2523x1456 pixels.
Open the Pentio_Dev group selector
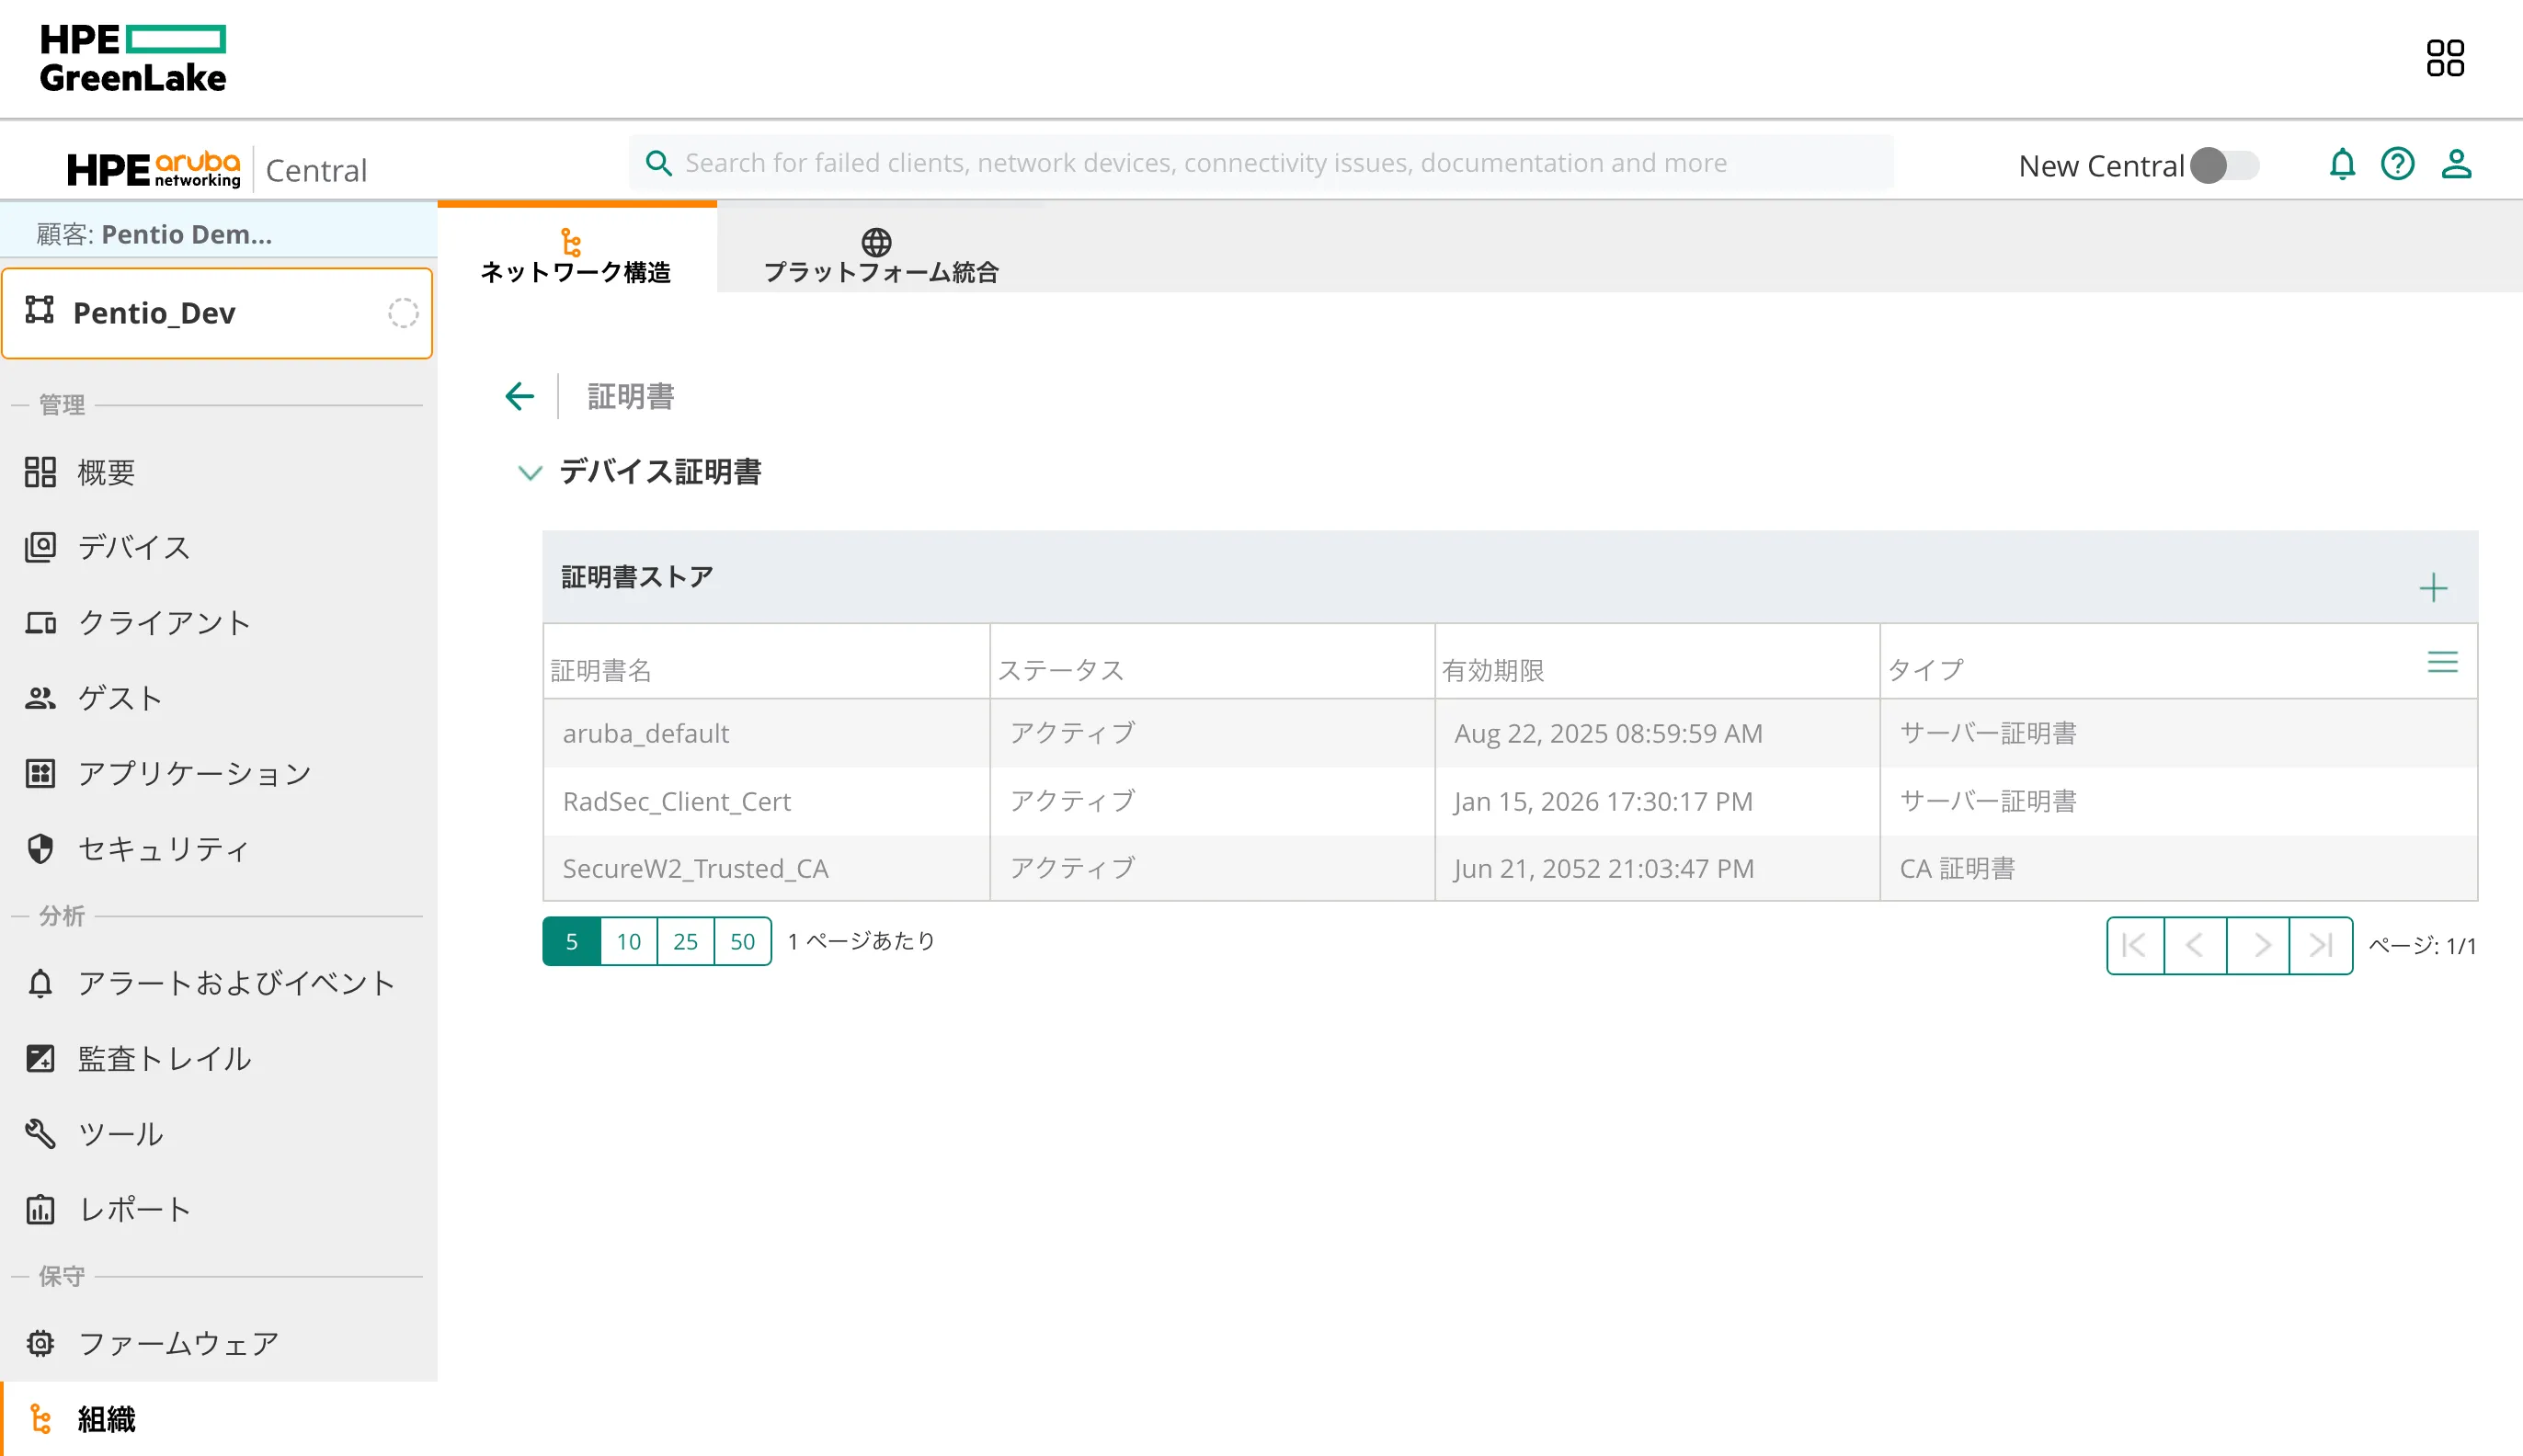click(217, 313)
